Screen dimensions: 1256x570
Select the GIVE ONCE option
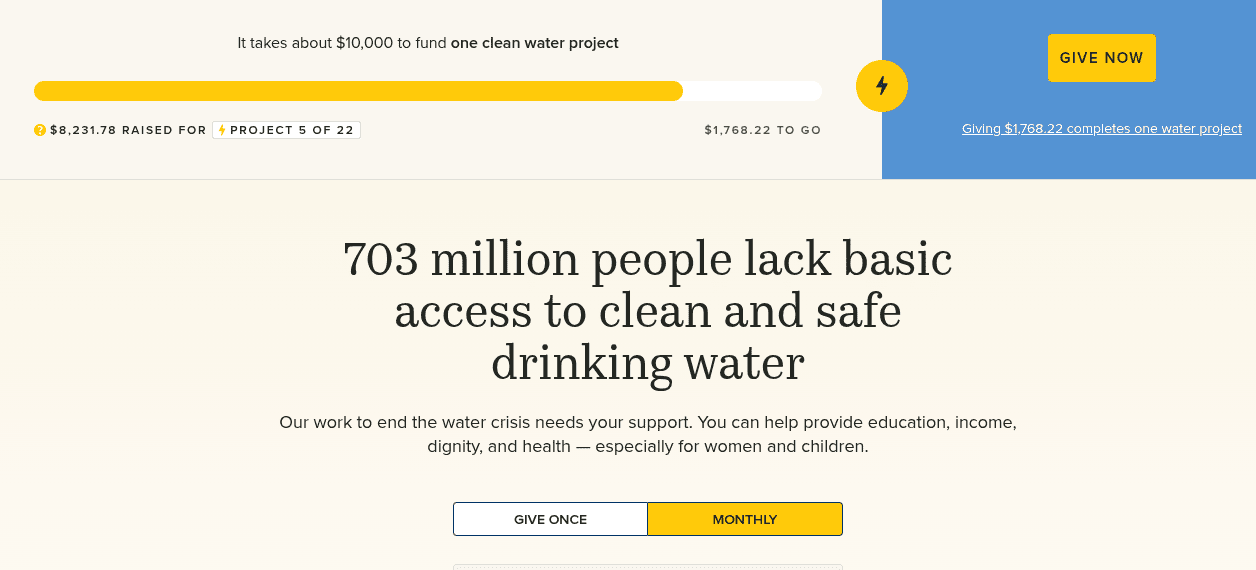(550, 520)
